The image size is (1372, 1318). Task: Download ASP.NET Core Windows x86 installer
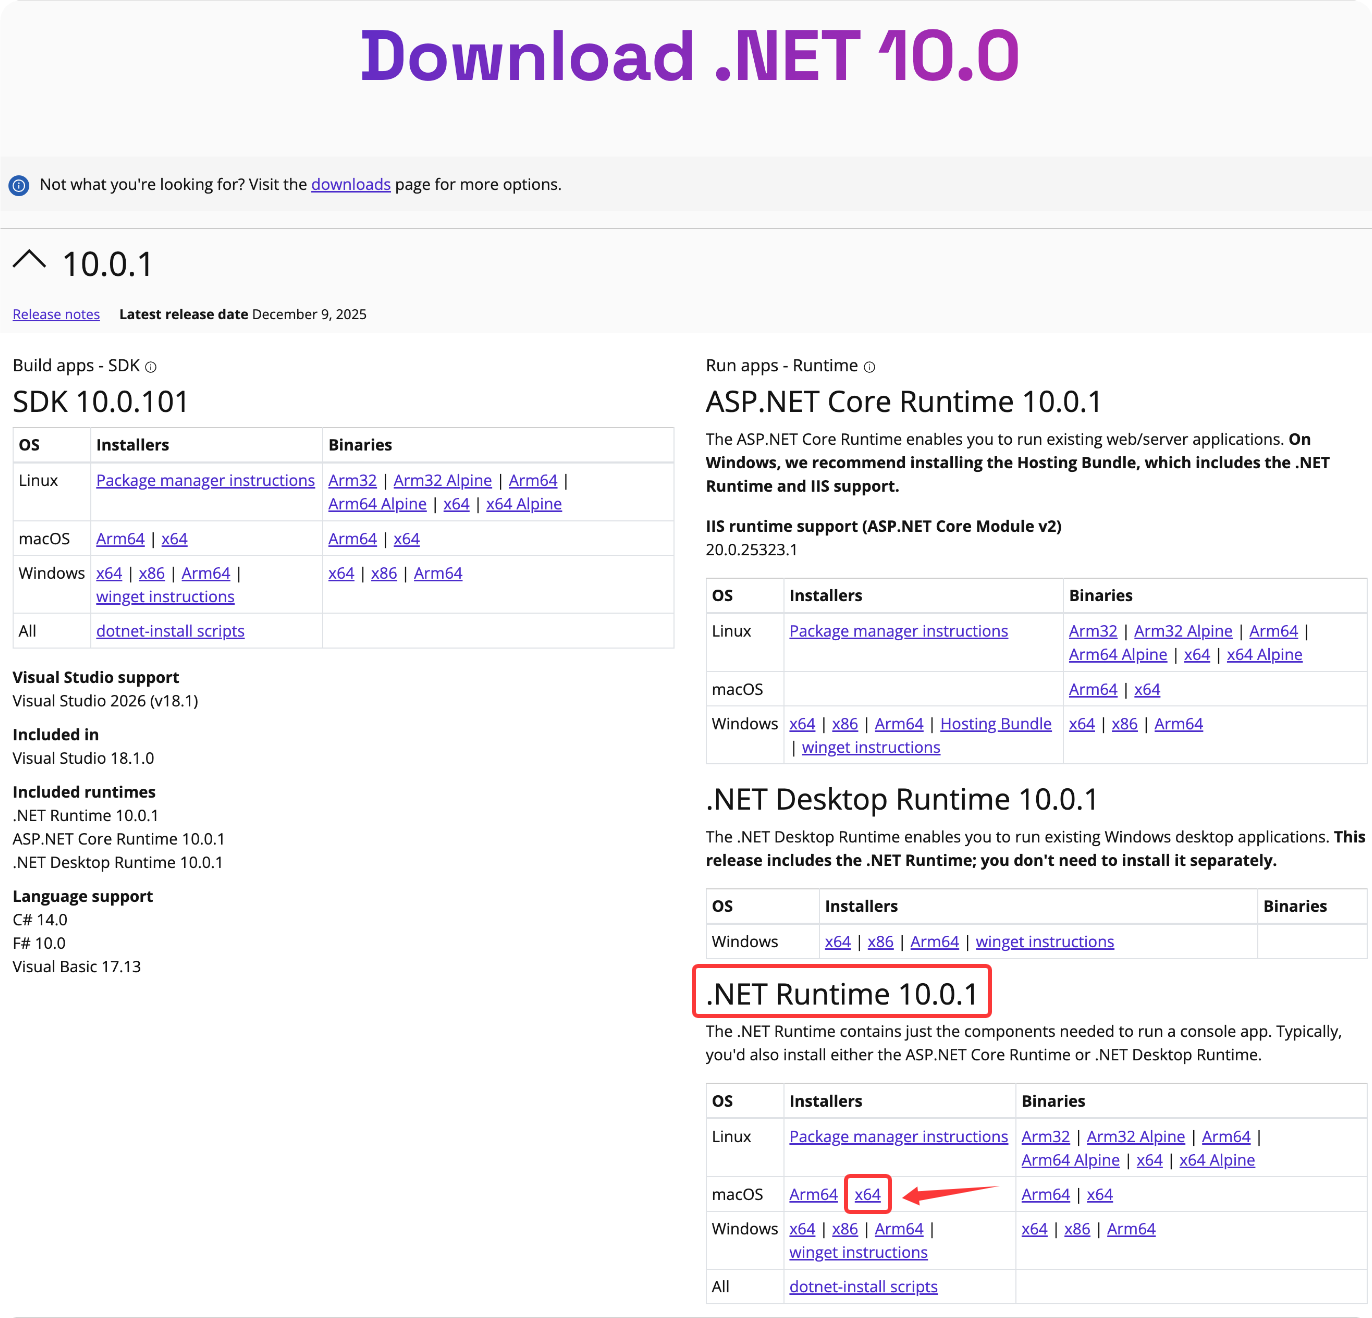click(x=845, y=724)
